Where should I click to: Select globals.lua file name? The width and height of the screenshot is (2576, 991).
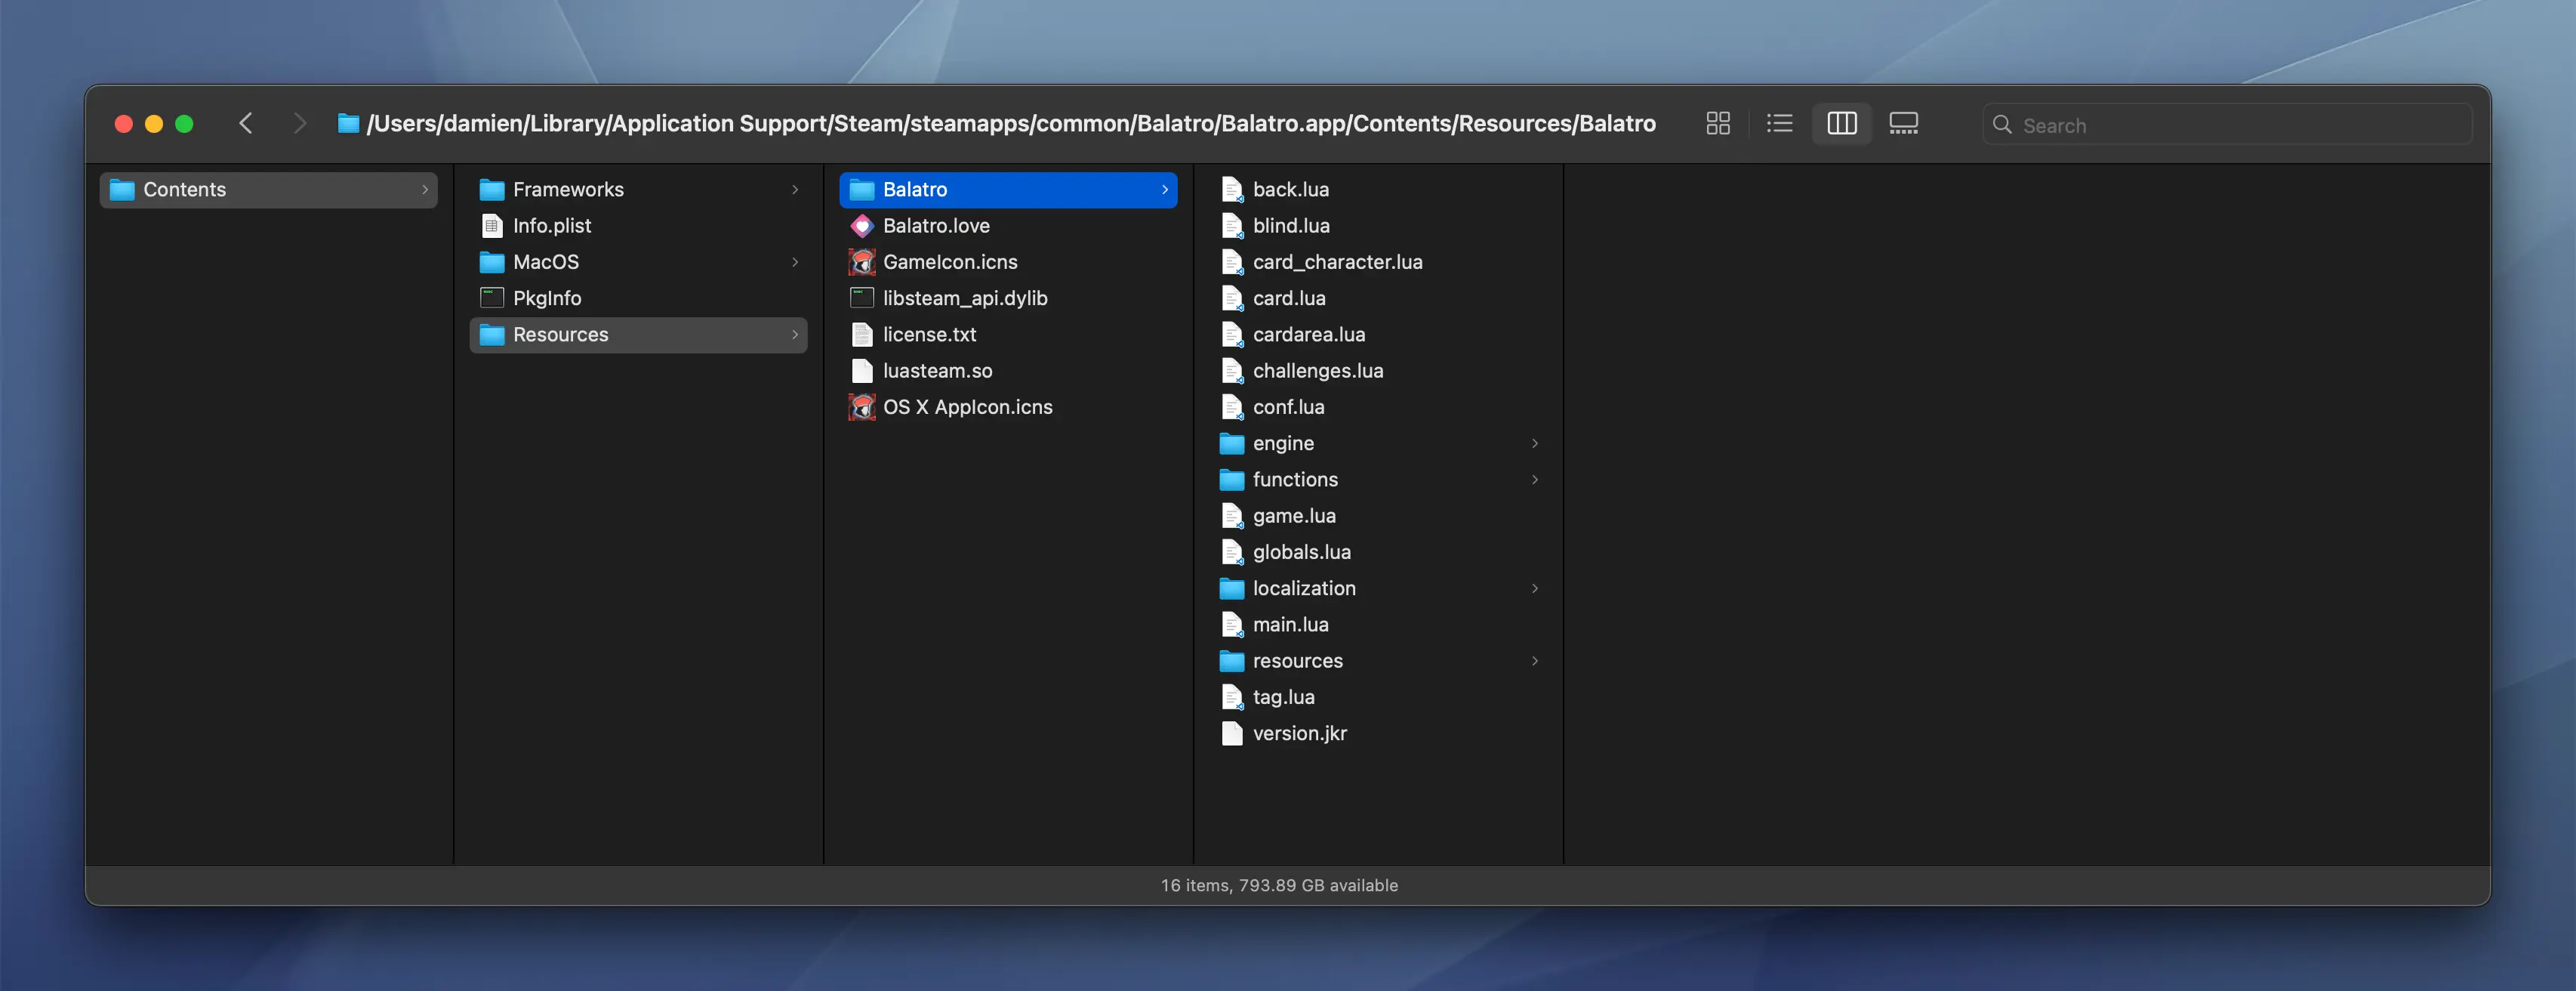[x=1301, y=552]
